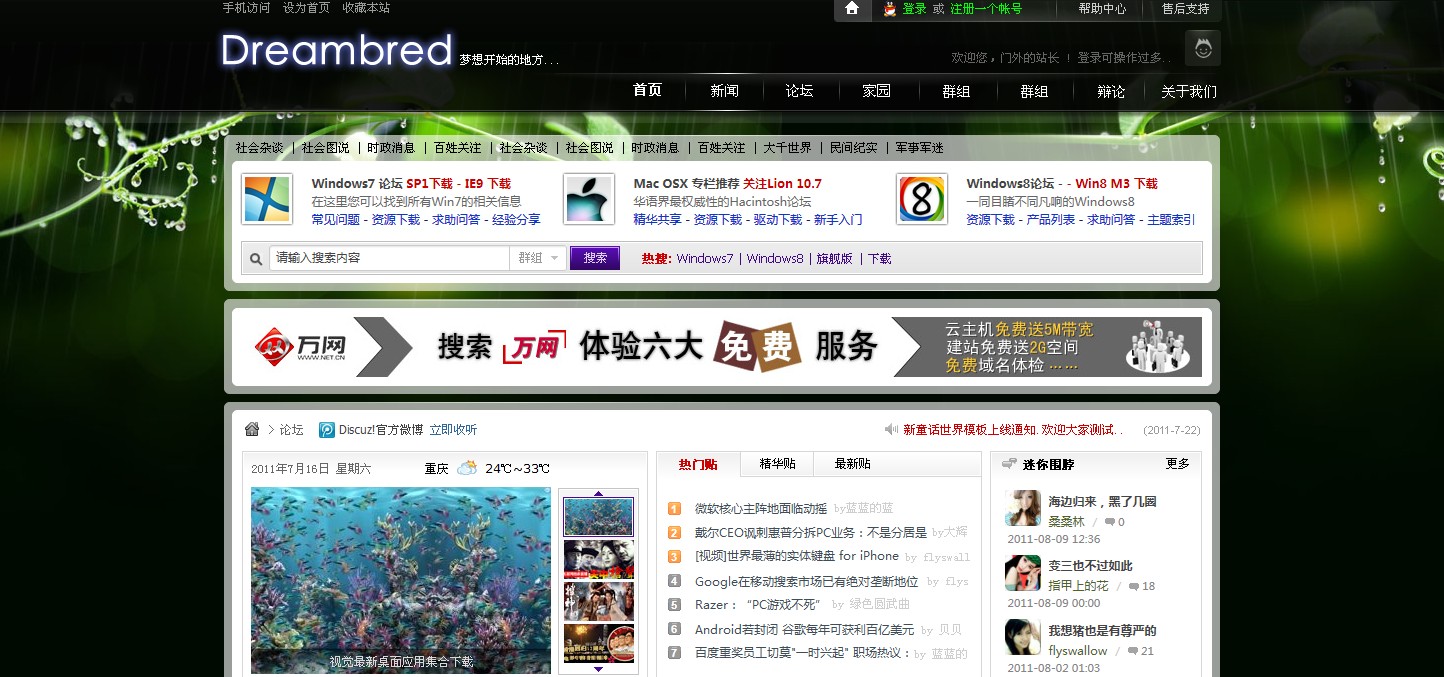Viewport: 1444px width, 677px height.
Task: Open the 民间纪实 sub-navigation link
Action: (x=853, y=148)
